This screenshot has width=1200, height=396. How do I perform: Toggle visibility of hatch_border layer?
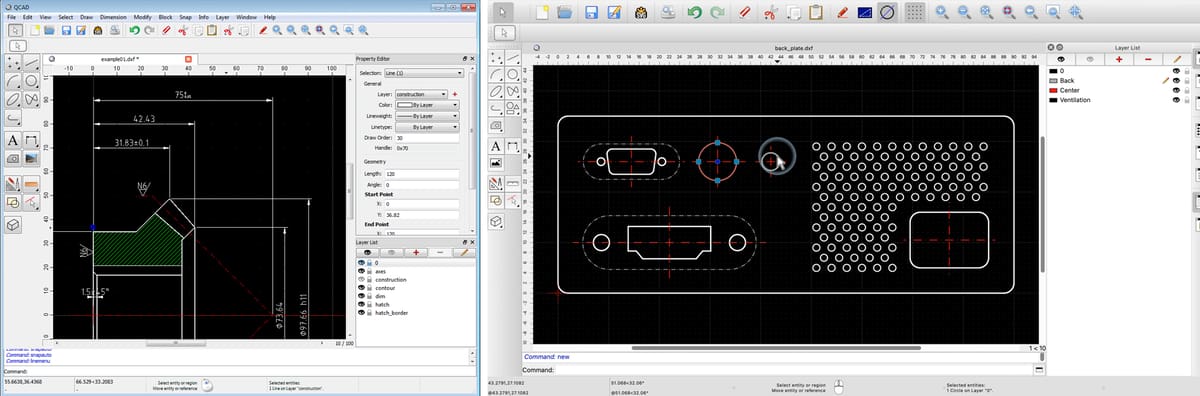(361, 313)
